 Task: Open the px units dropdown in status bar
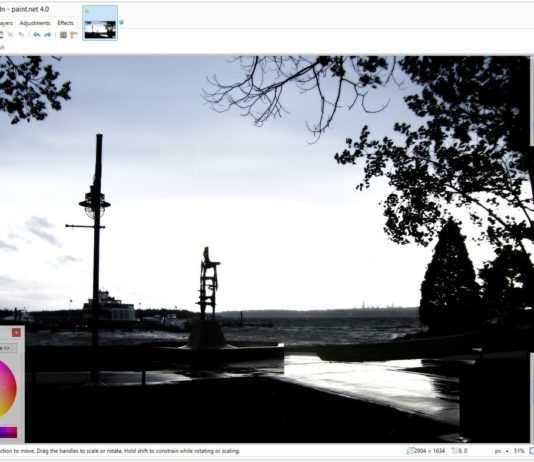tap(501, 451)
